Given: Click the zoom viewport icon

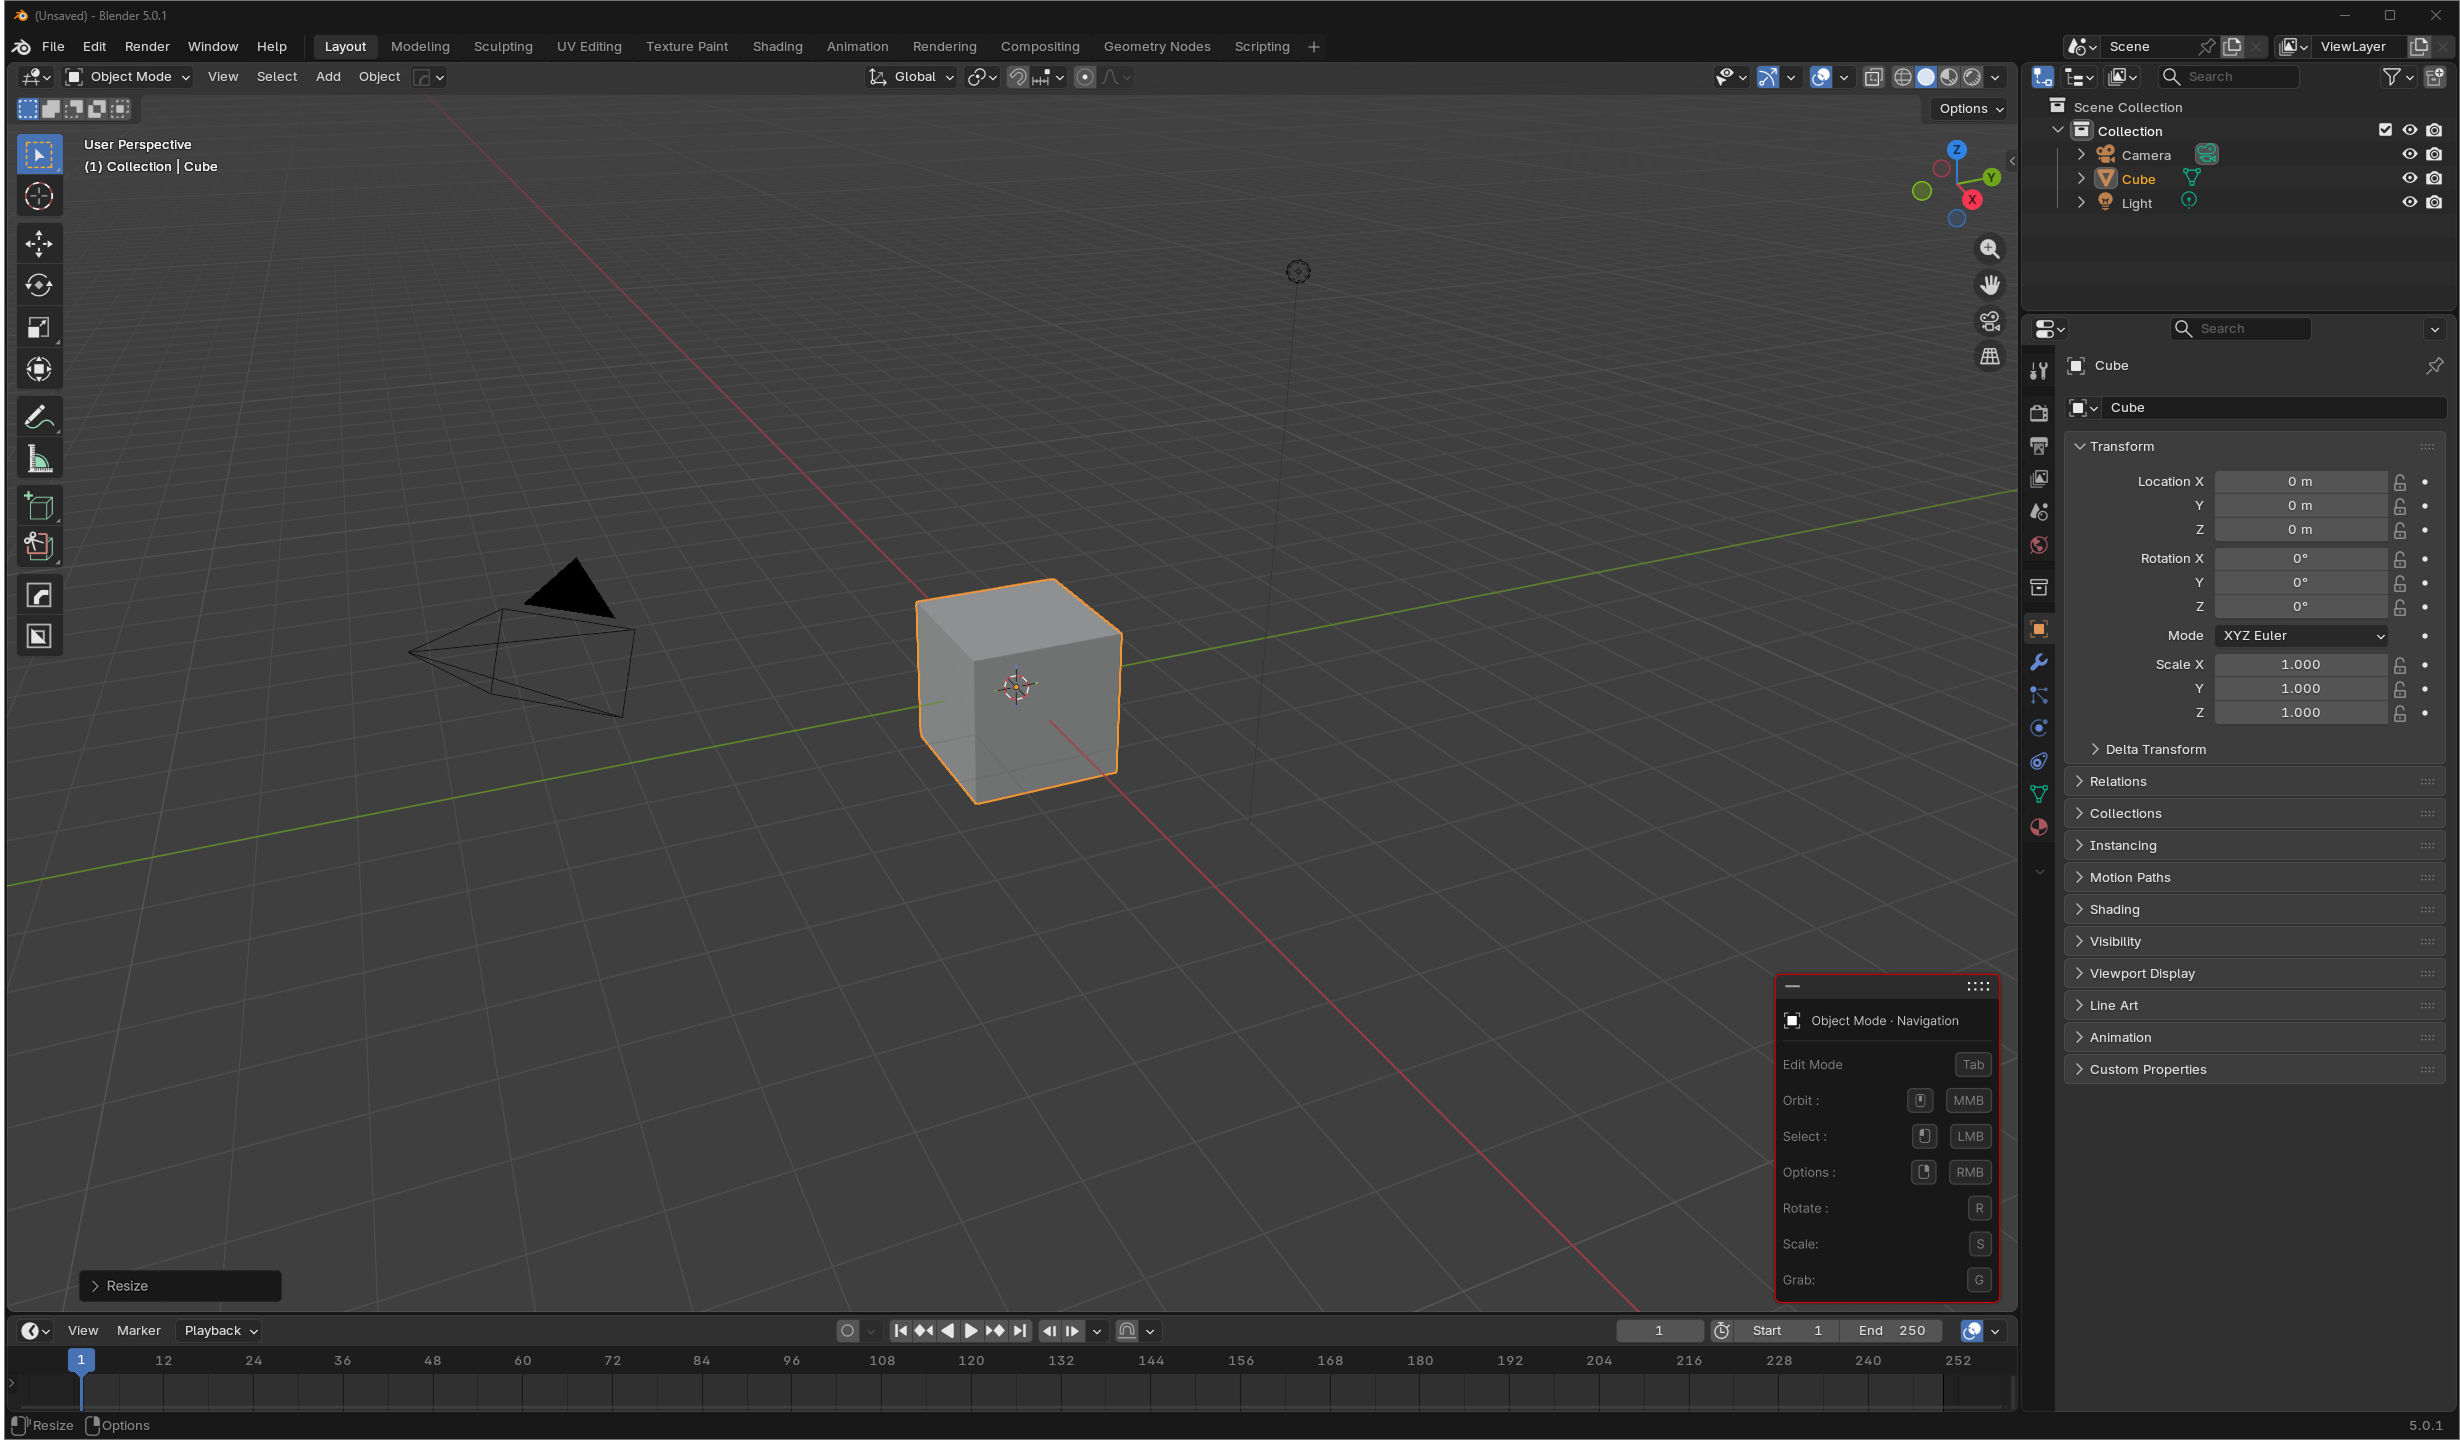Looking at the screenshot, I should pyautogui.click(x=1990, y=249).
